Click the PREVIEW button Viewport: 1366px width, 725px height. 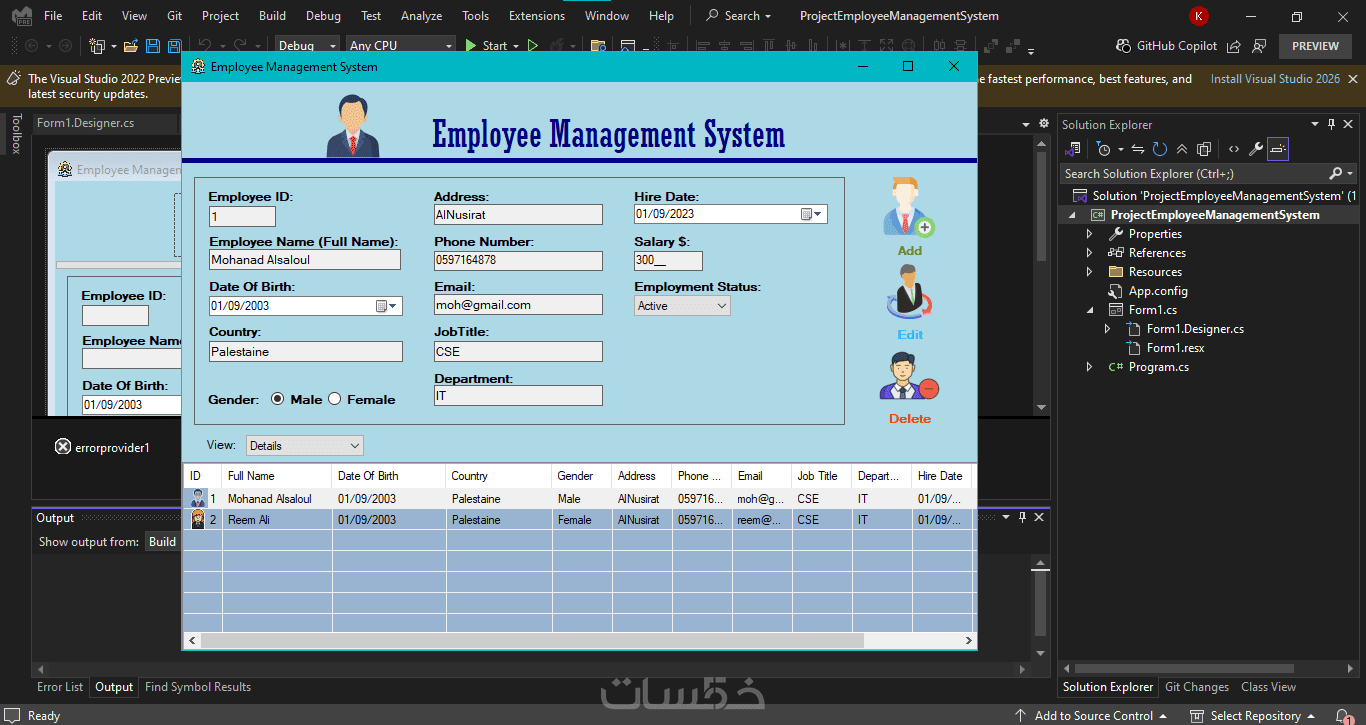(1315, 46)
